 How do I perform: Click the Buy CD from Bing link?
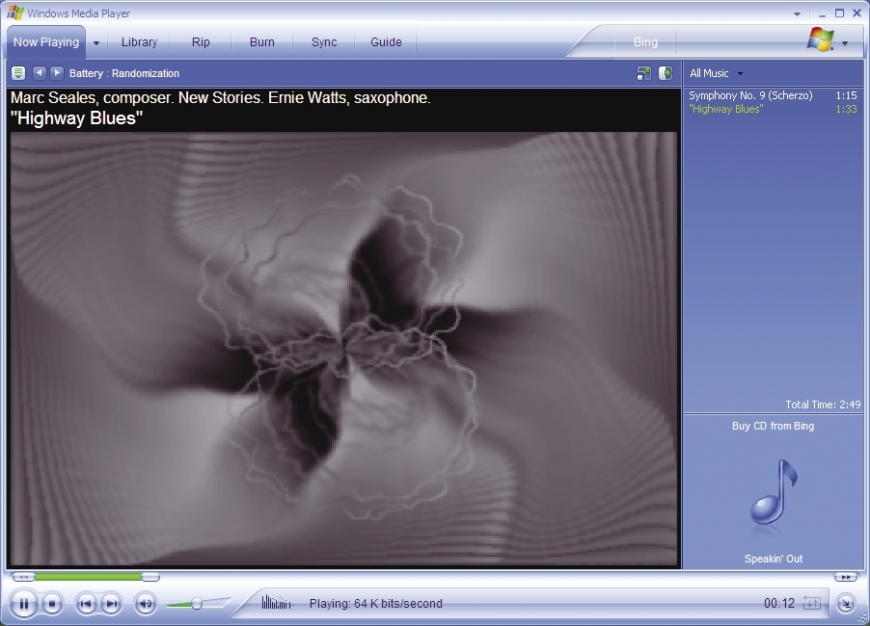(x=773, y=426)
